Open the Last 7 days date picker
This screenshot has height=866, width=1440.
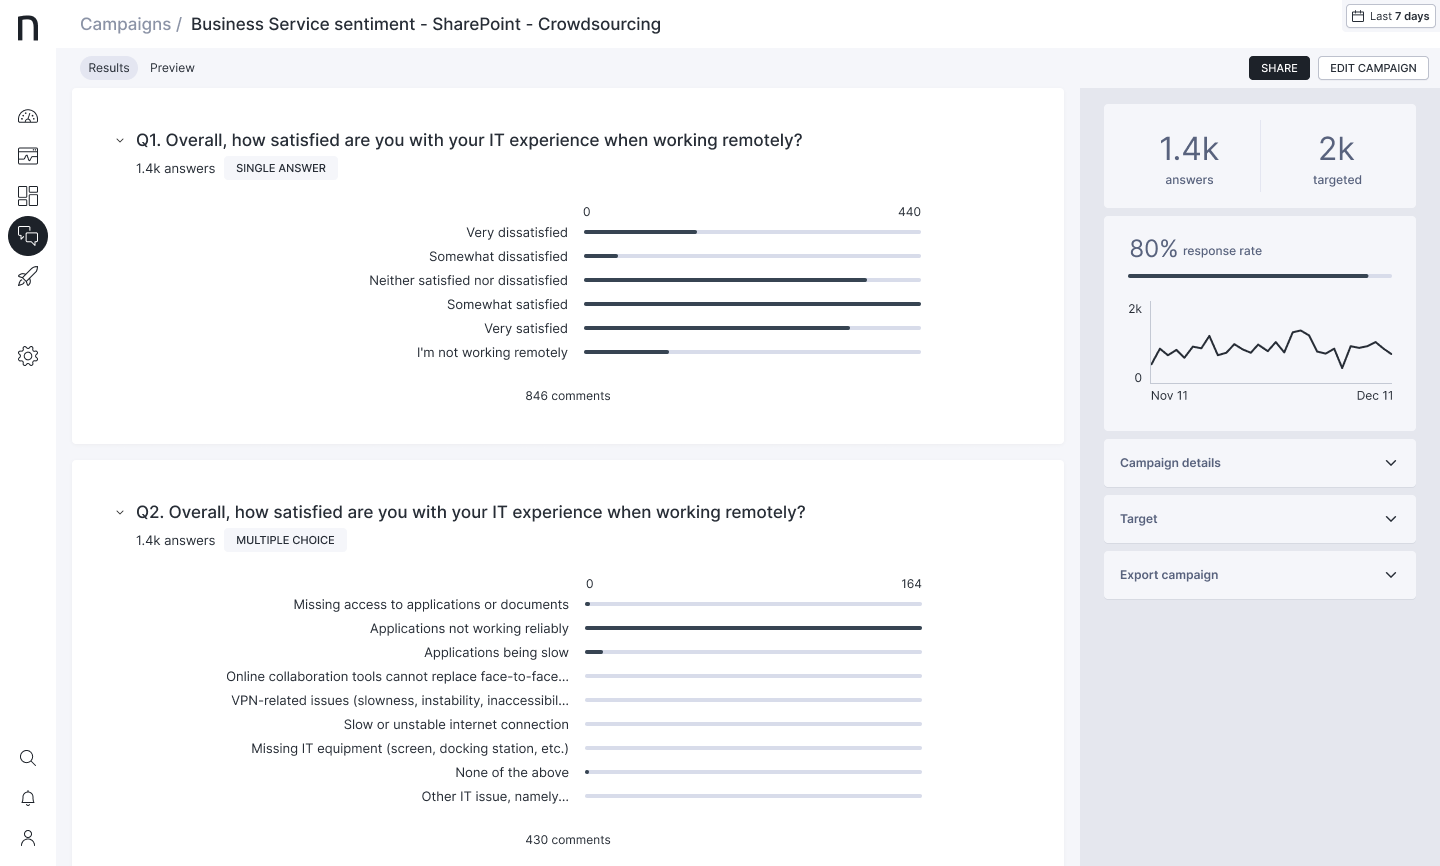(x=1390, y=16)
